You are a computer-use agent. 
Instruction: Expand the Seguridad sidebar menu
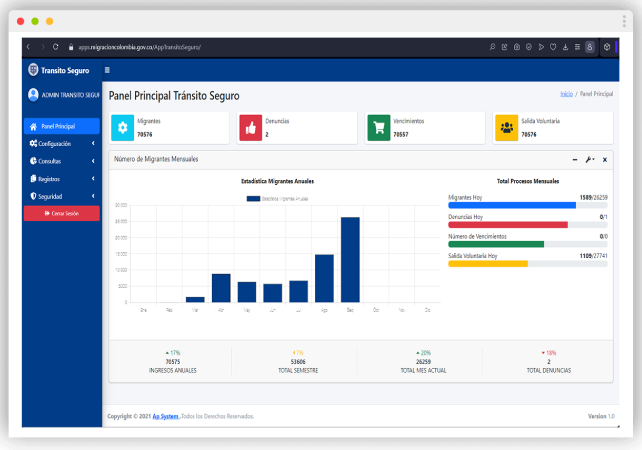(62, 197)
